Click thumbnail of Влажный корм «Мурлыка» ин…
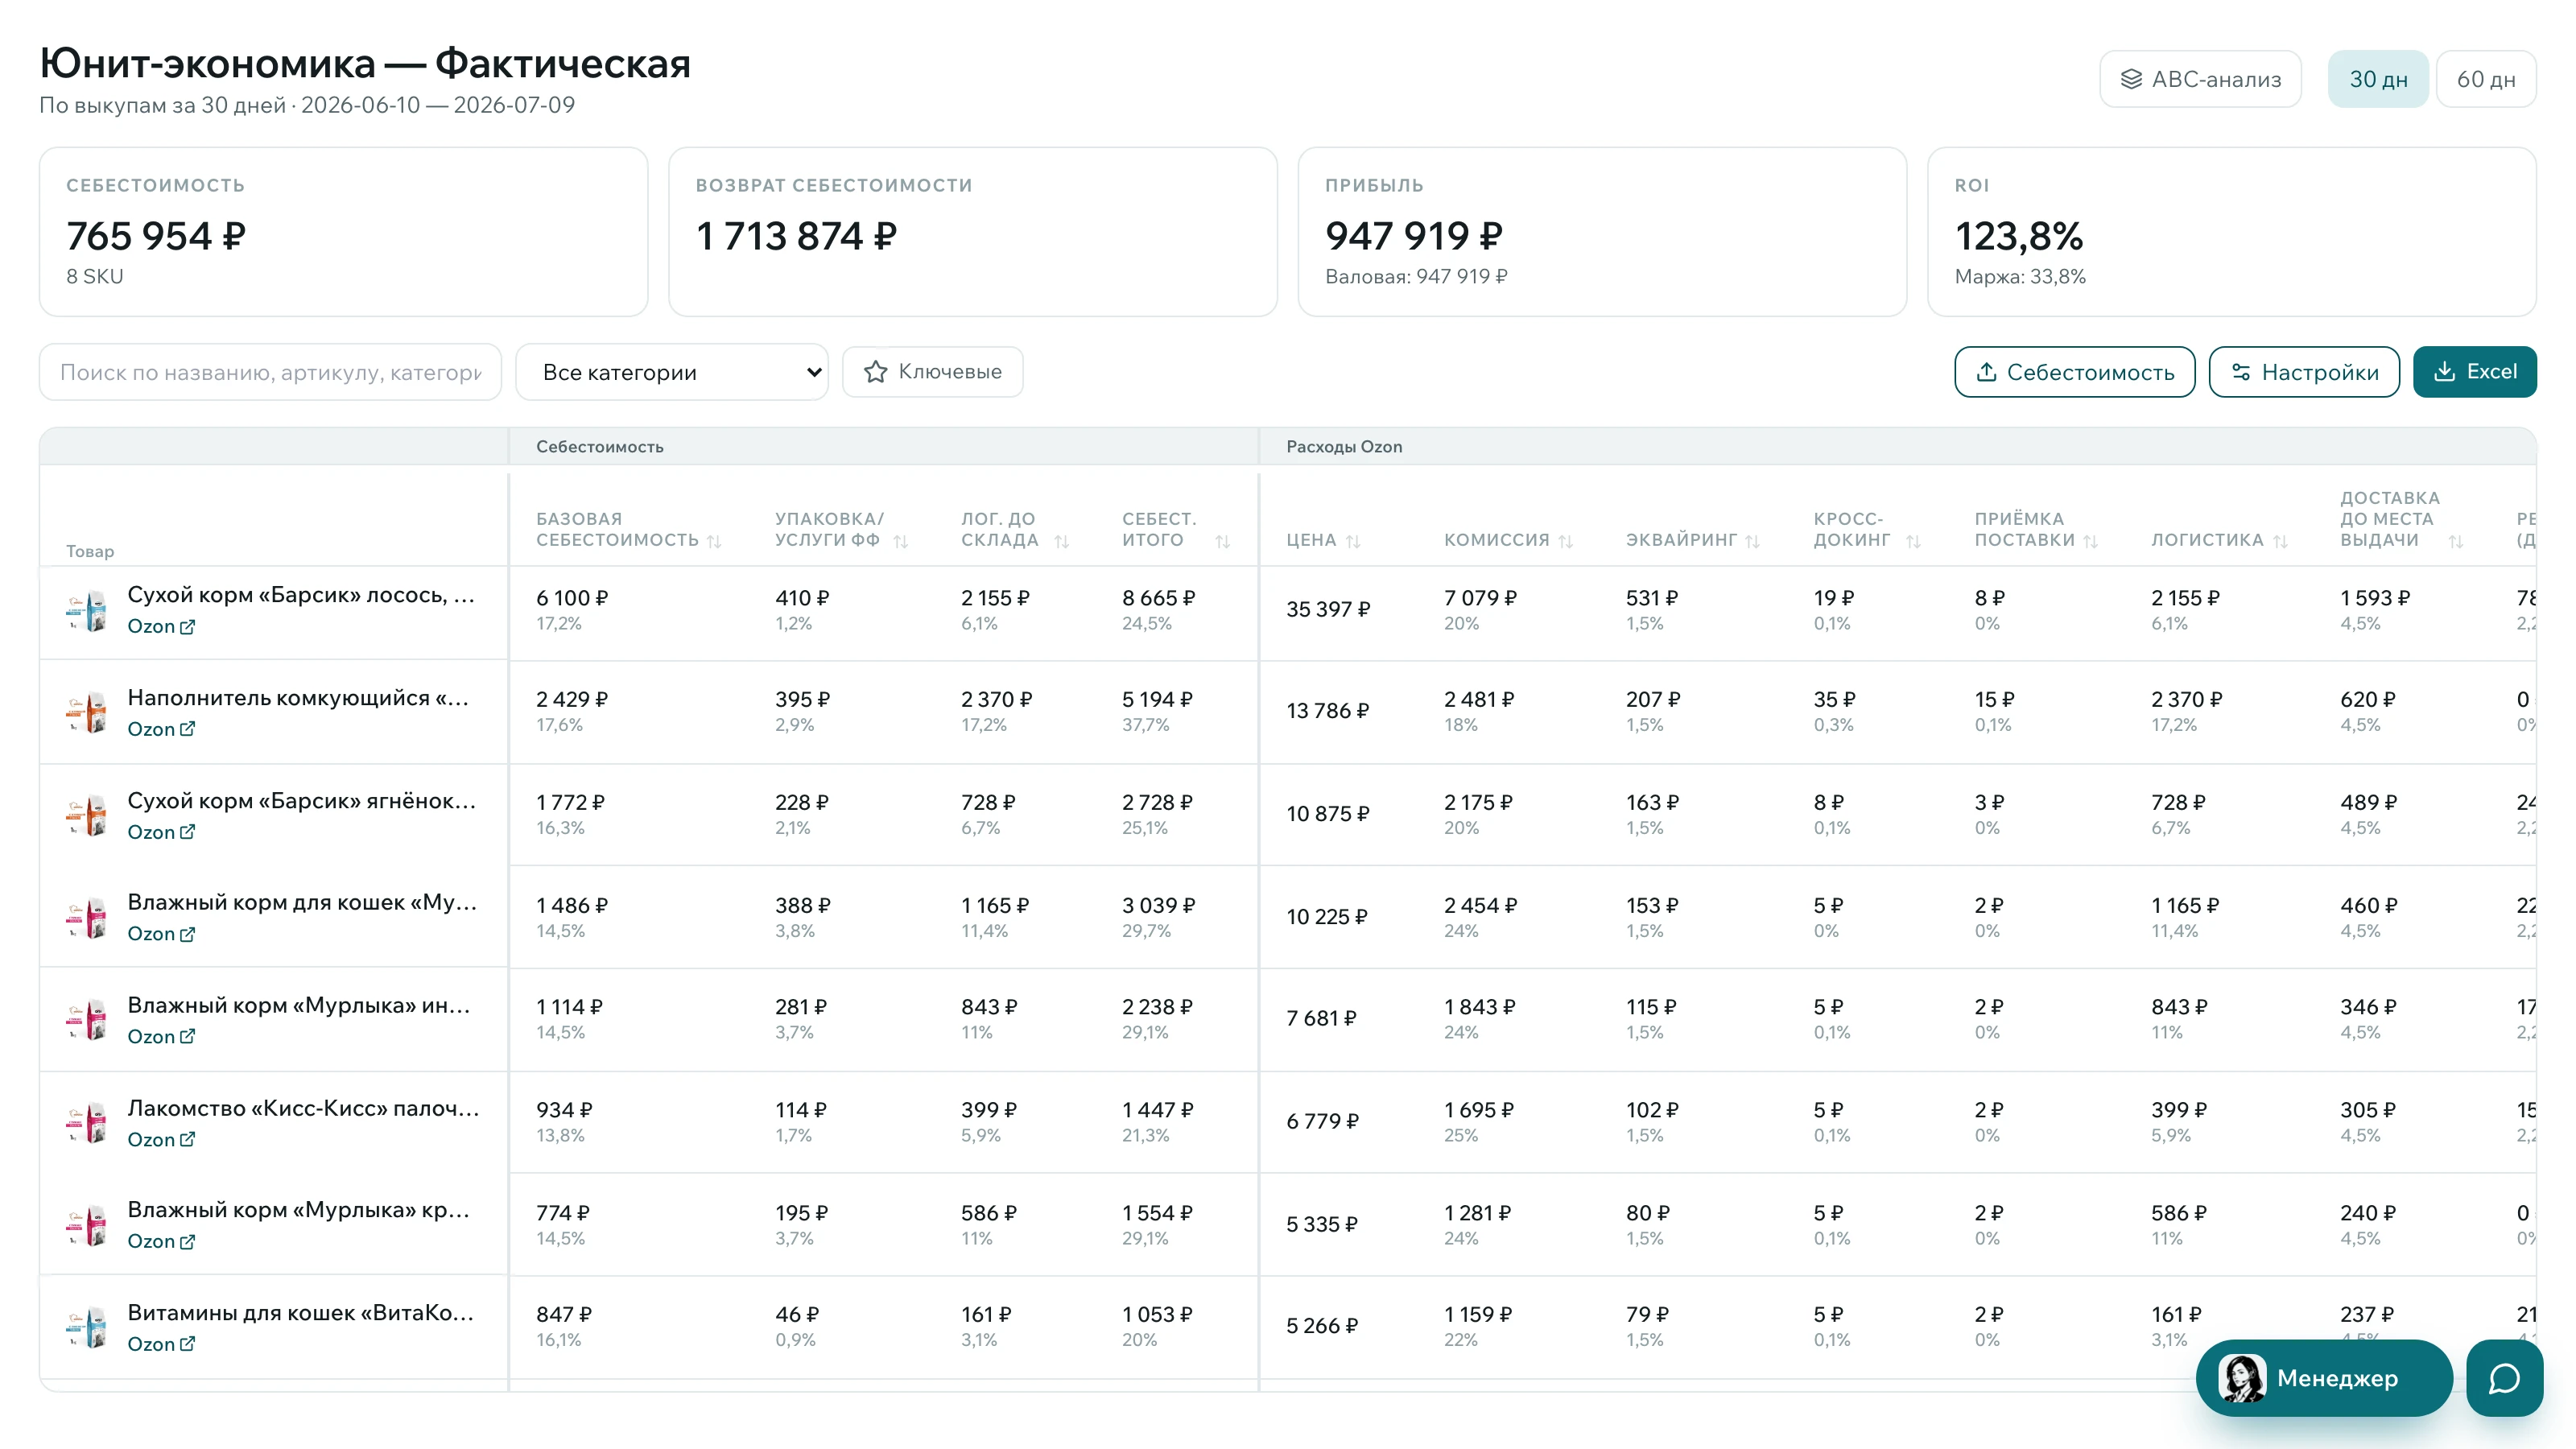The image size is (2576, 1449). coord(87,1021)
